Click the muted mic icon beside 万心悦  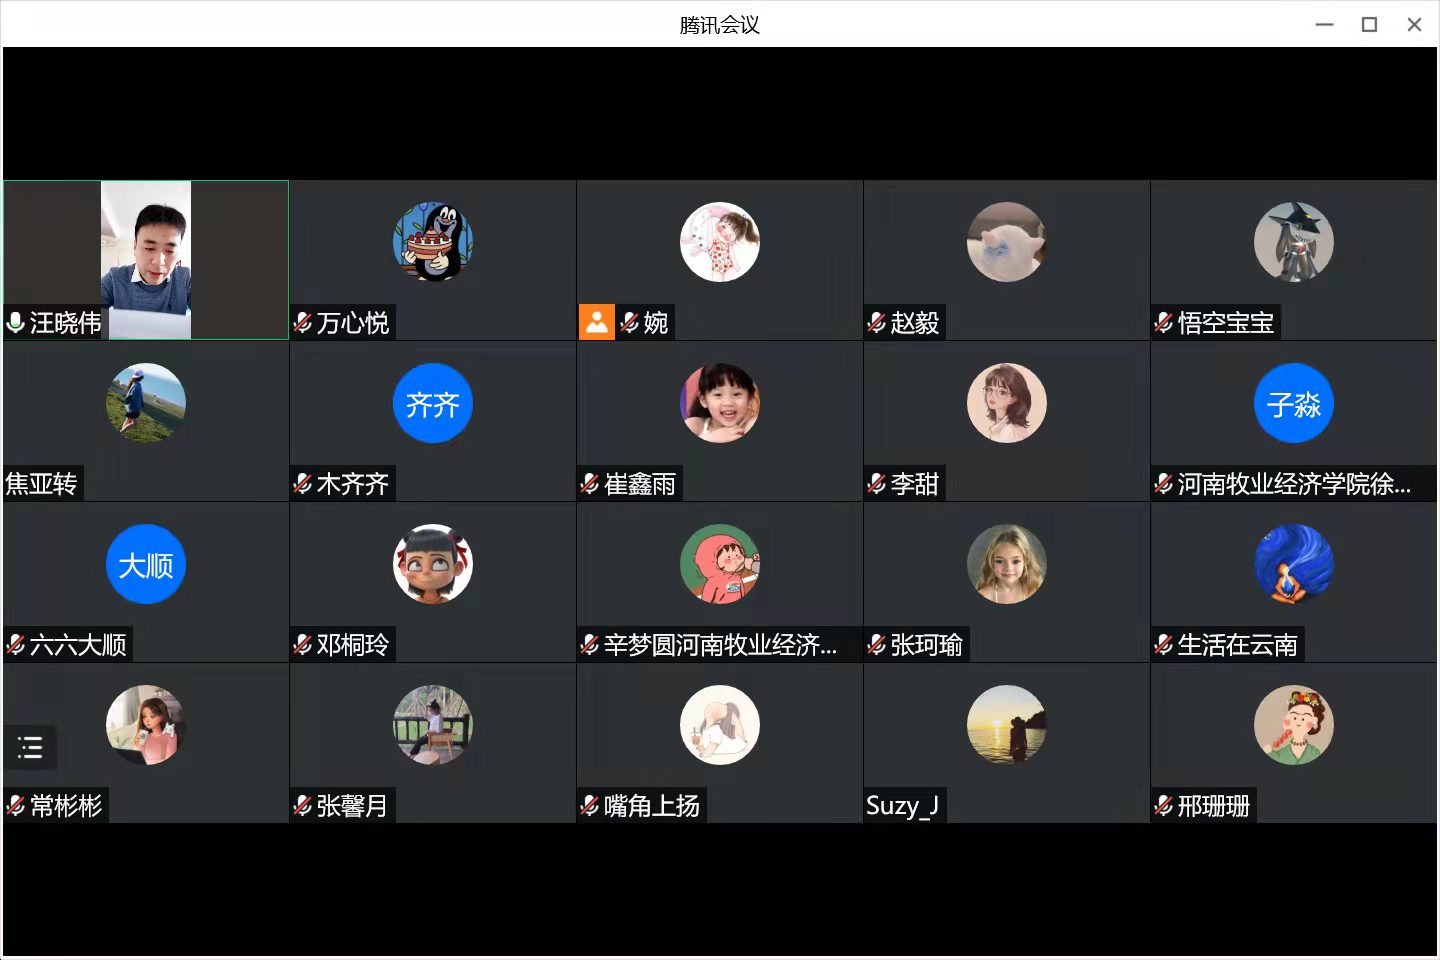pos(303,322)
